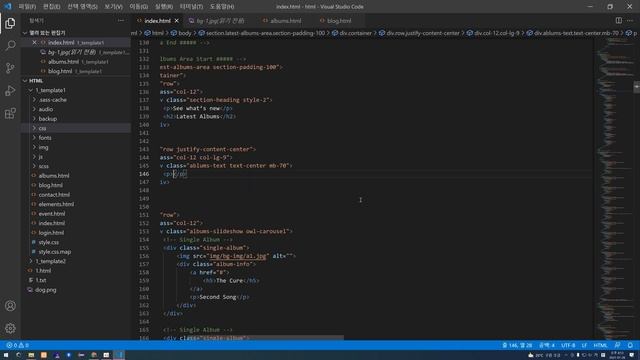Select the index.html editor tab
Screen dimensions: 640x360
click(x=158, y=21)
